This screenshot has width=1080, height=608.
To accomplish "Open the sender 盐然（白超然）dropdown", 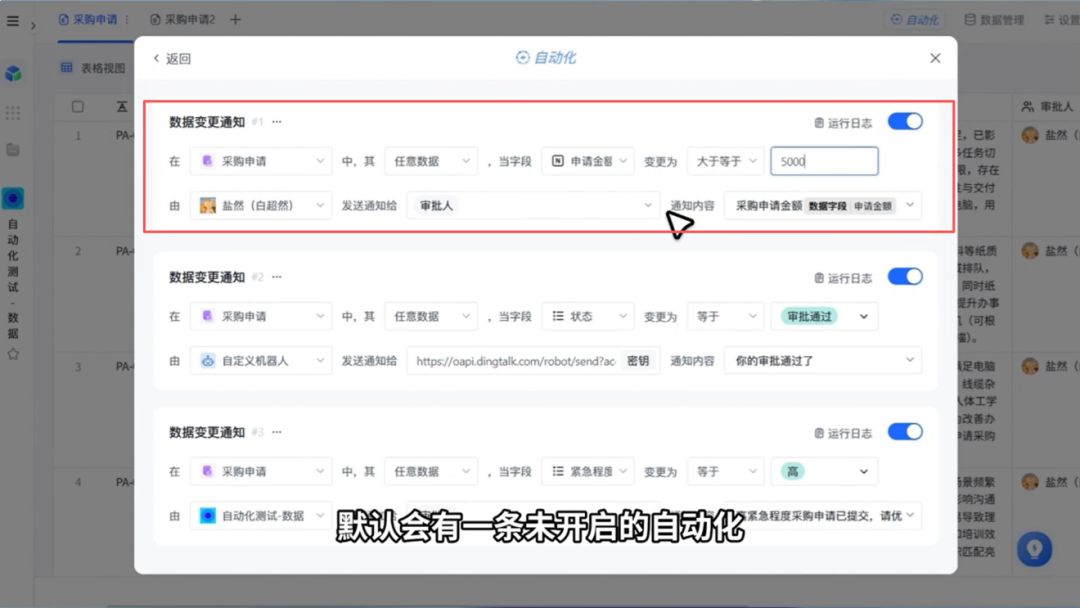I will pyautogui.click(x=261, y=205).
